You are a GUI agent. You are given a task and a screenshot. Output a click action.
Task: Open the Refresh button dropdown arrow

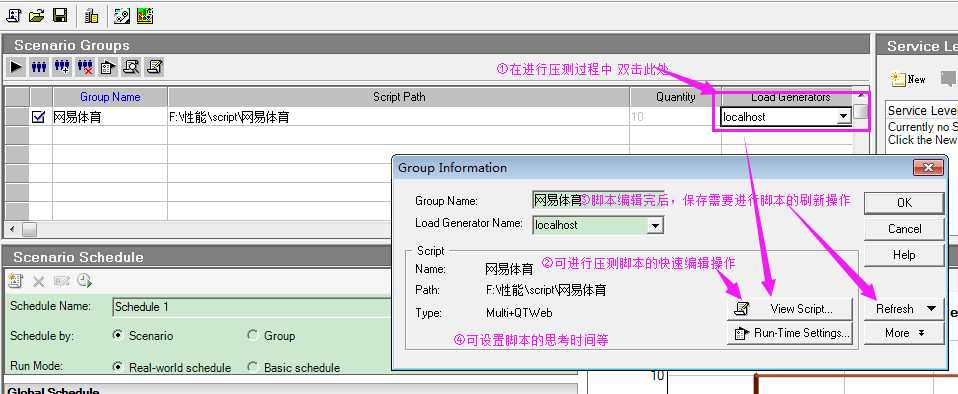931,309
